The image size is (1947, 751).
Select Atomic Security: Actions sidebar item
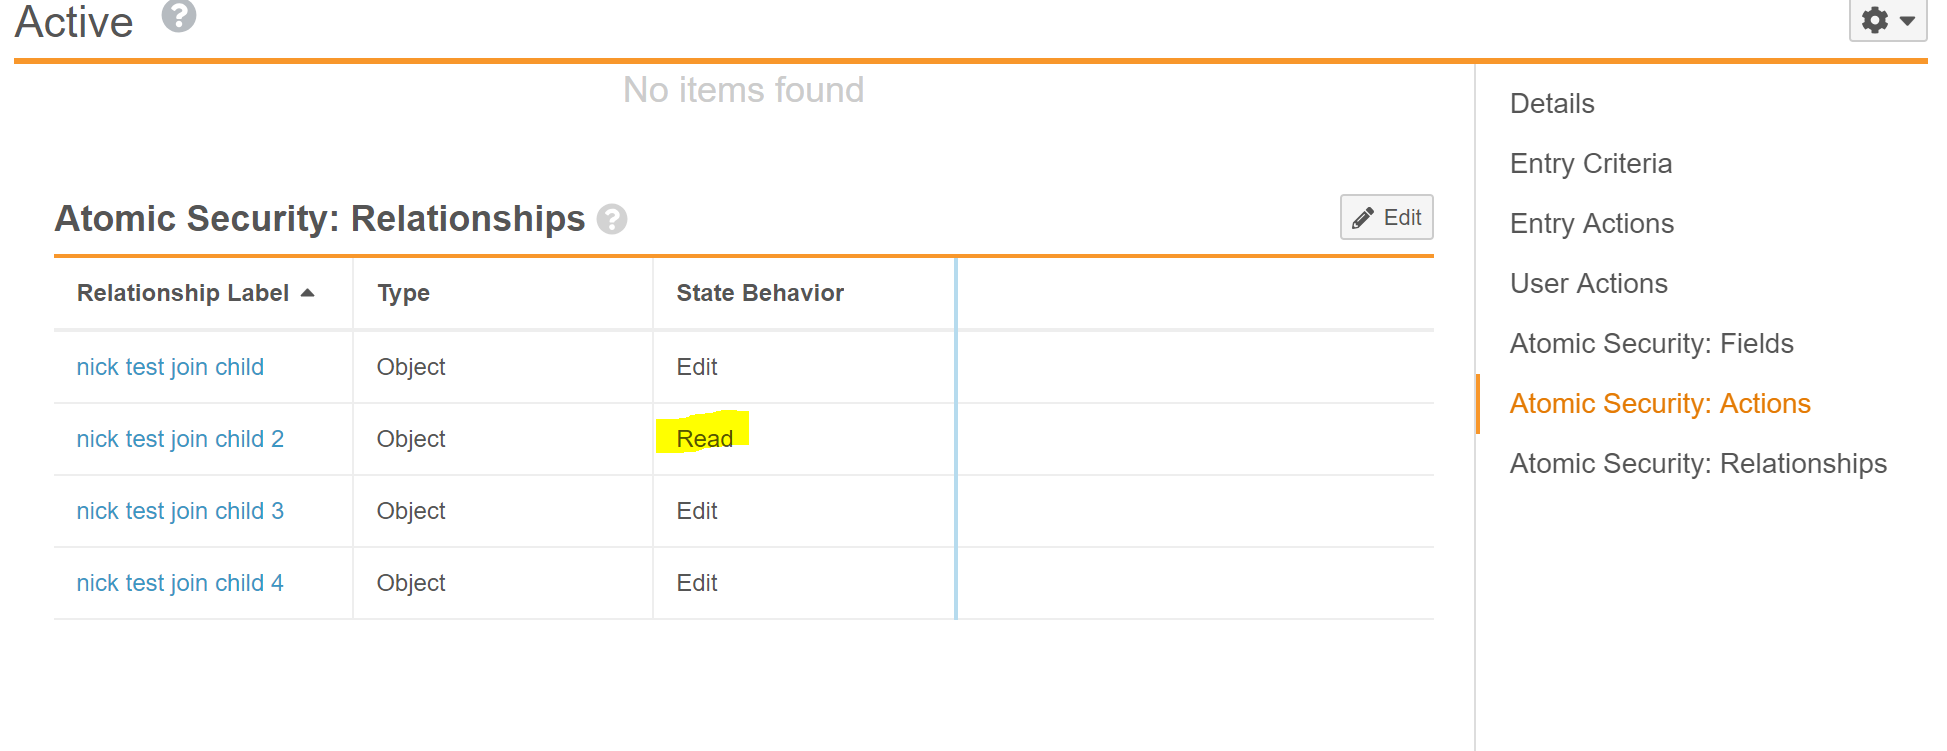[1660, 404]
